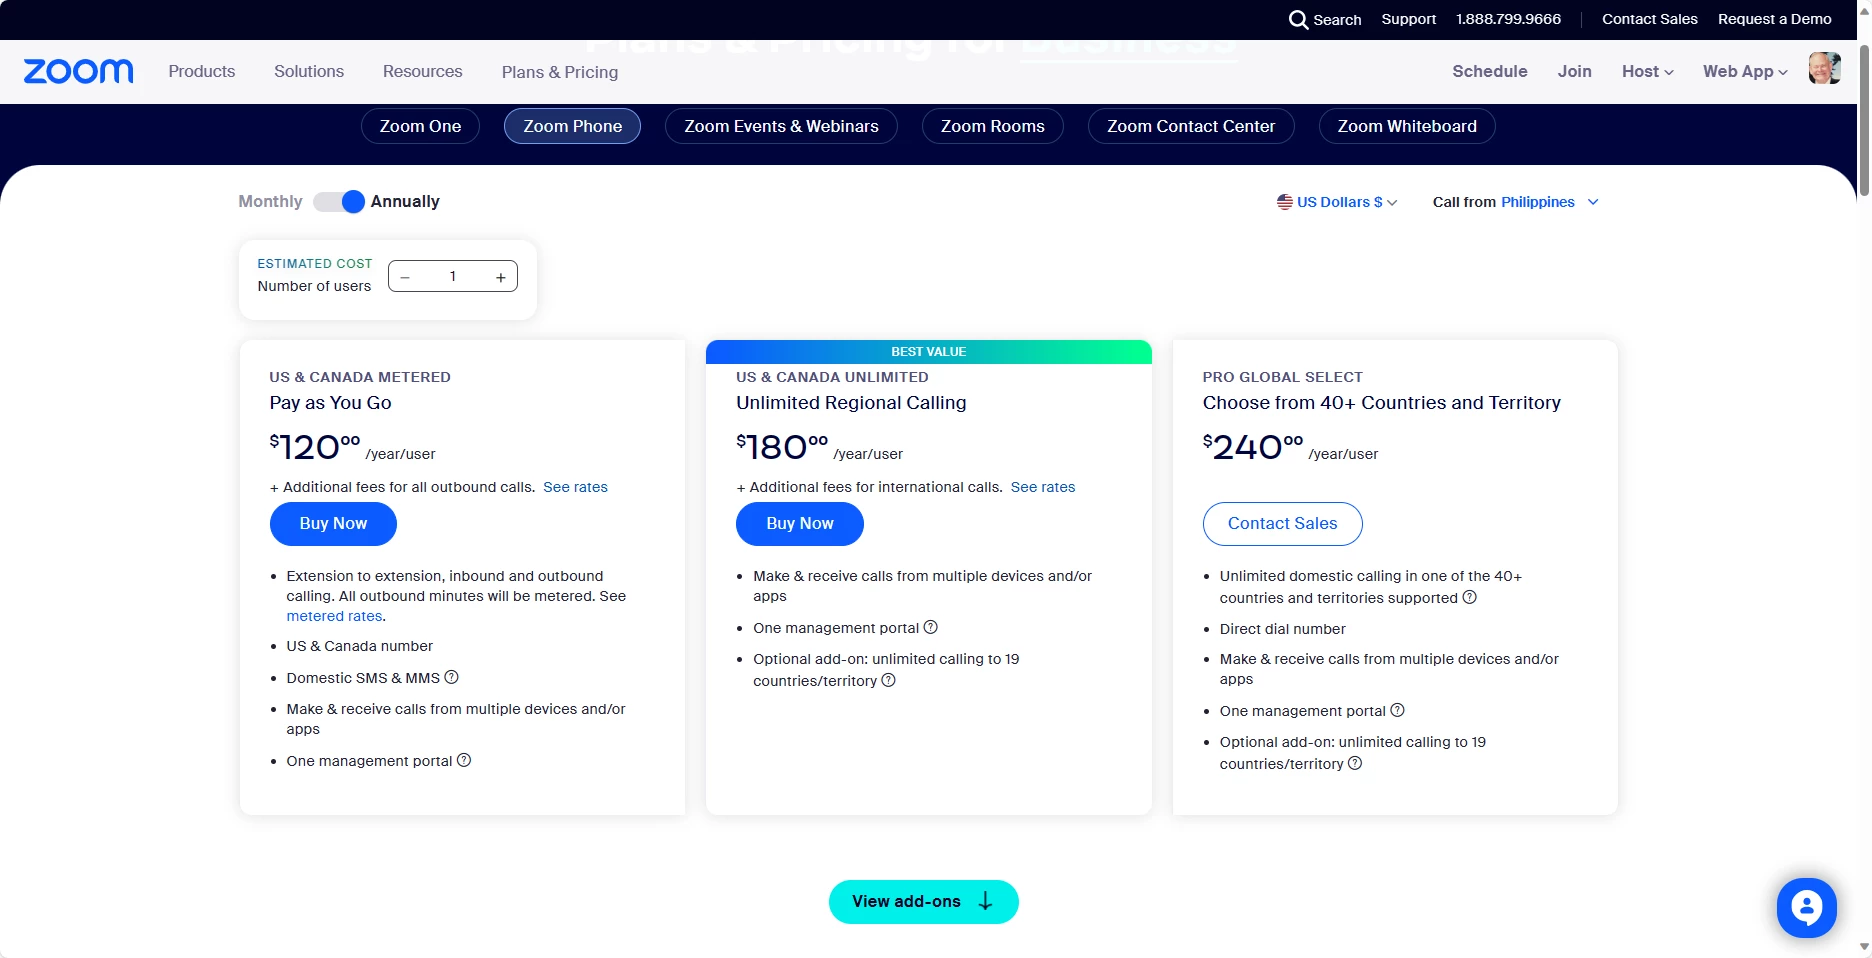The image size is (1872, 958).
Task: Click Contact Sales in top bar
Action: click(1650, 19)
